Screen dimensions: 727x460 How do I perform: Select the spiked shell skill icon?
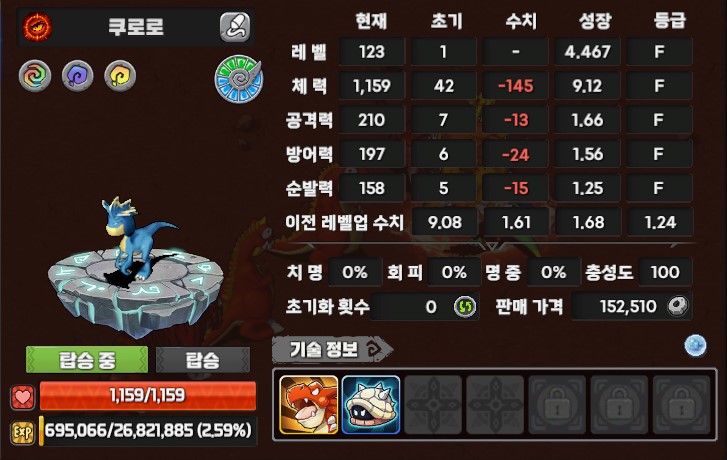click(x=371, y=405)
